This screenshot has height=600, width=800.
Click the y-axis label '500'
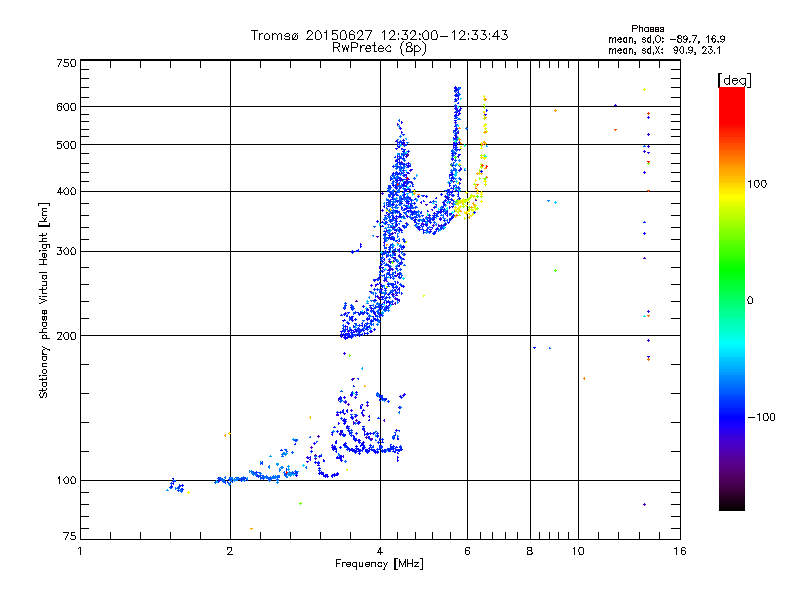66,145
